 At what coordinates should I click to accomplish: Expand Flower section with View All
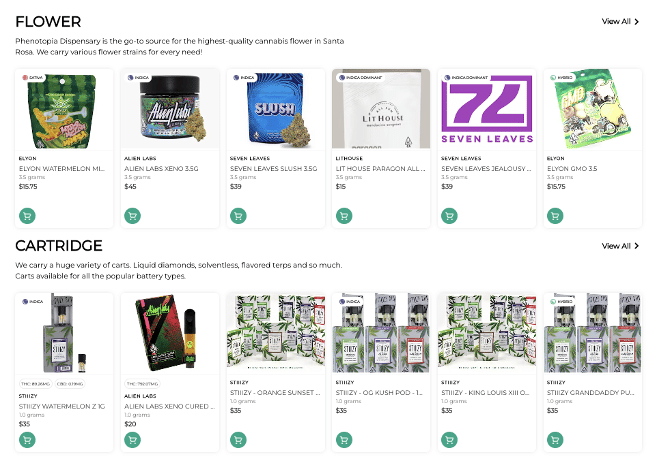click(620, 21)
